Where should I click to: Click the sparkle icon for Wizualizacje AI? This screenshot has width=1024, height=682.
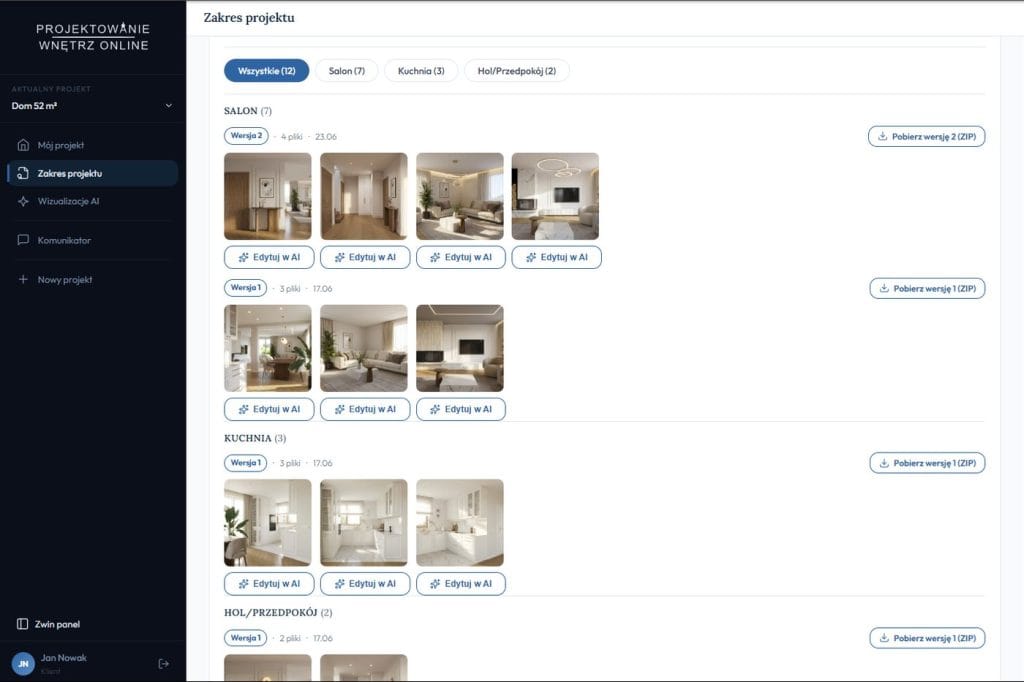coord(23,201)
